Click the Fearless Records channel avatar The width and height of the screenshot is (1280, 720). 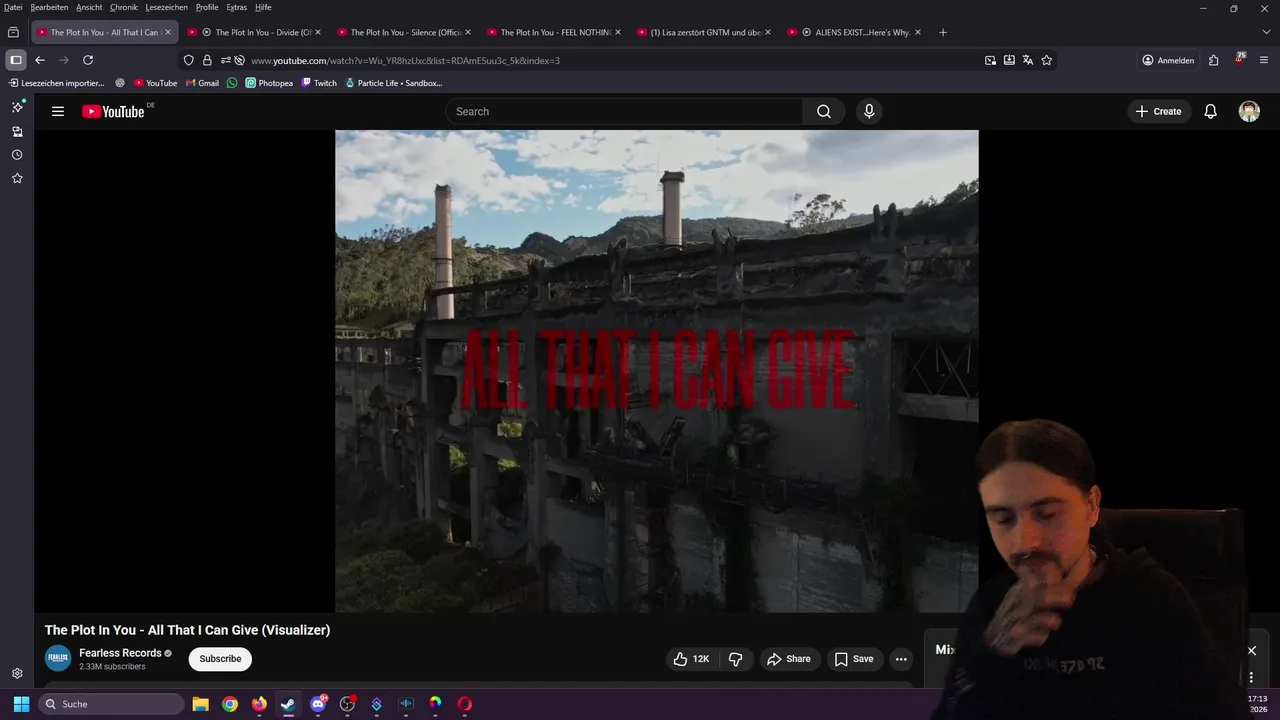[58, 659]
